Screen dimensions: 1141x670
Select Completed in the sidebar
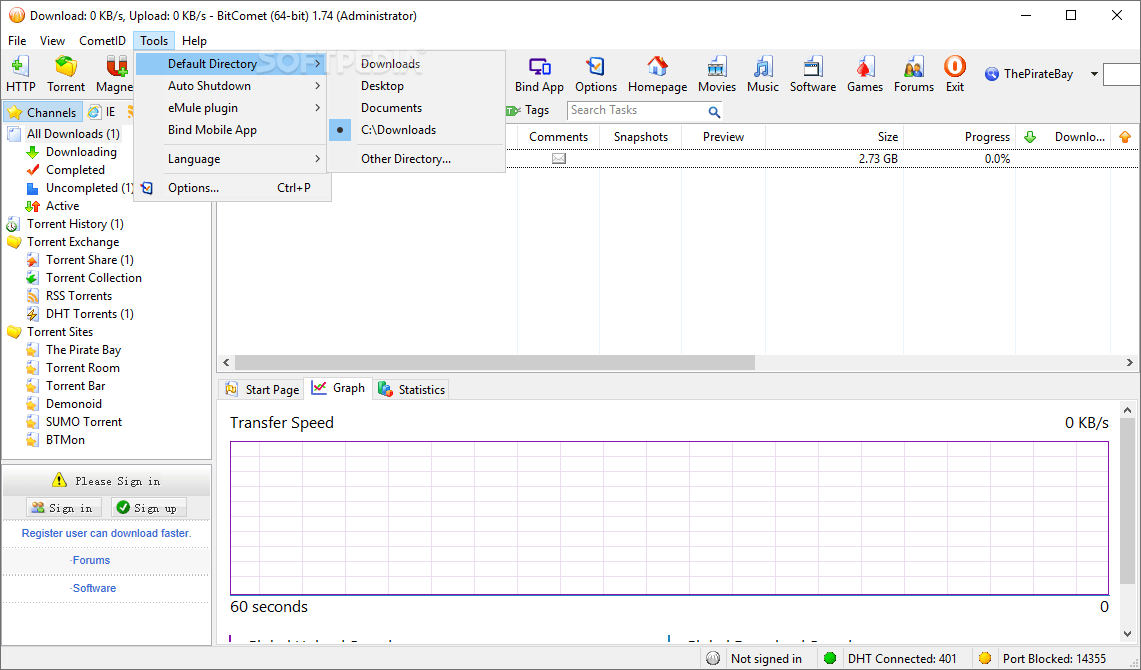75,170
